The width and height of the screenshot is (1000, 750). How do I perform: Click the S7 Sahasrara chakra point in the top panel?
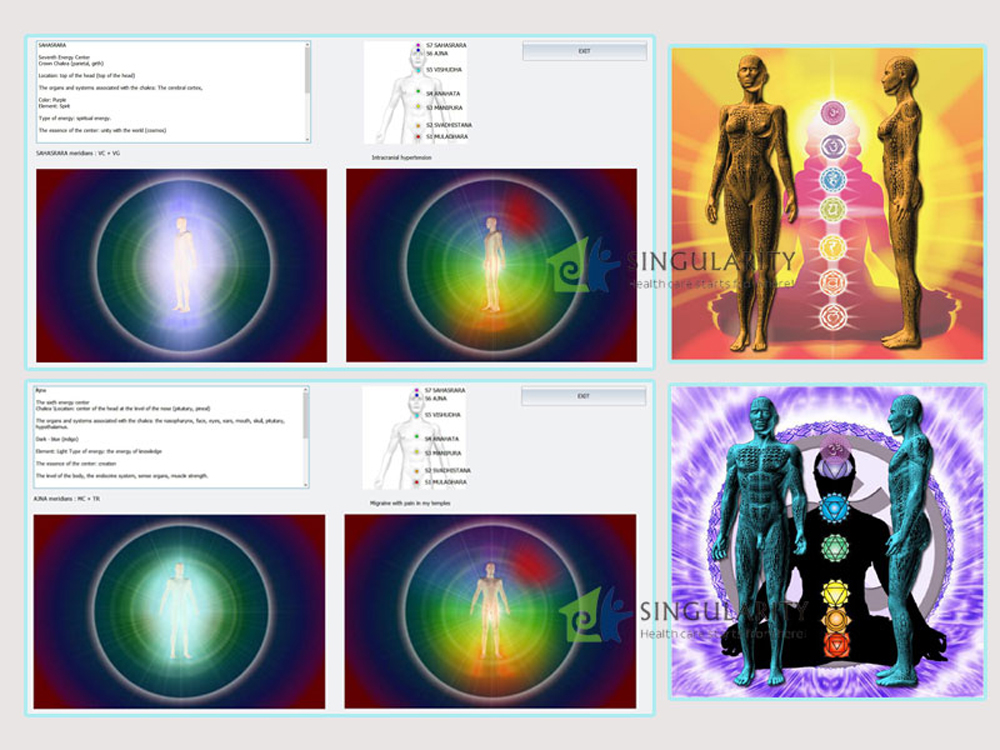417,46
